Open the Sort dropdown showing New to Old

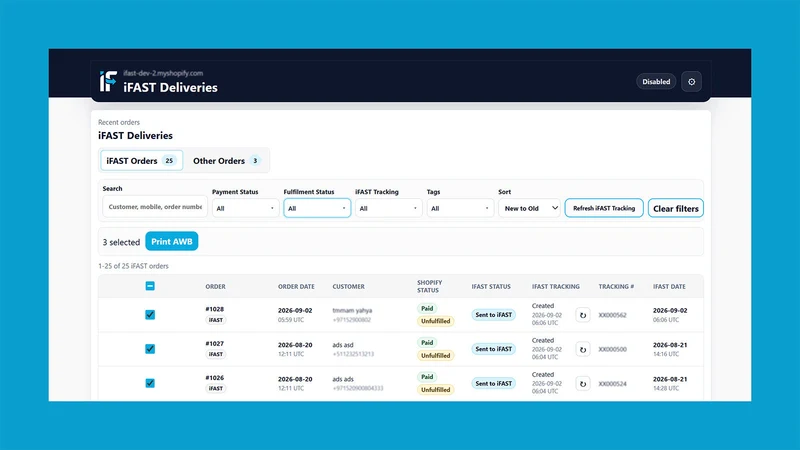pos(529,208)
